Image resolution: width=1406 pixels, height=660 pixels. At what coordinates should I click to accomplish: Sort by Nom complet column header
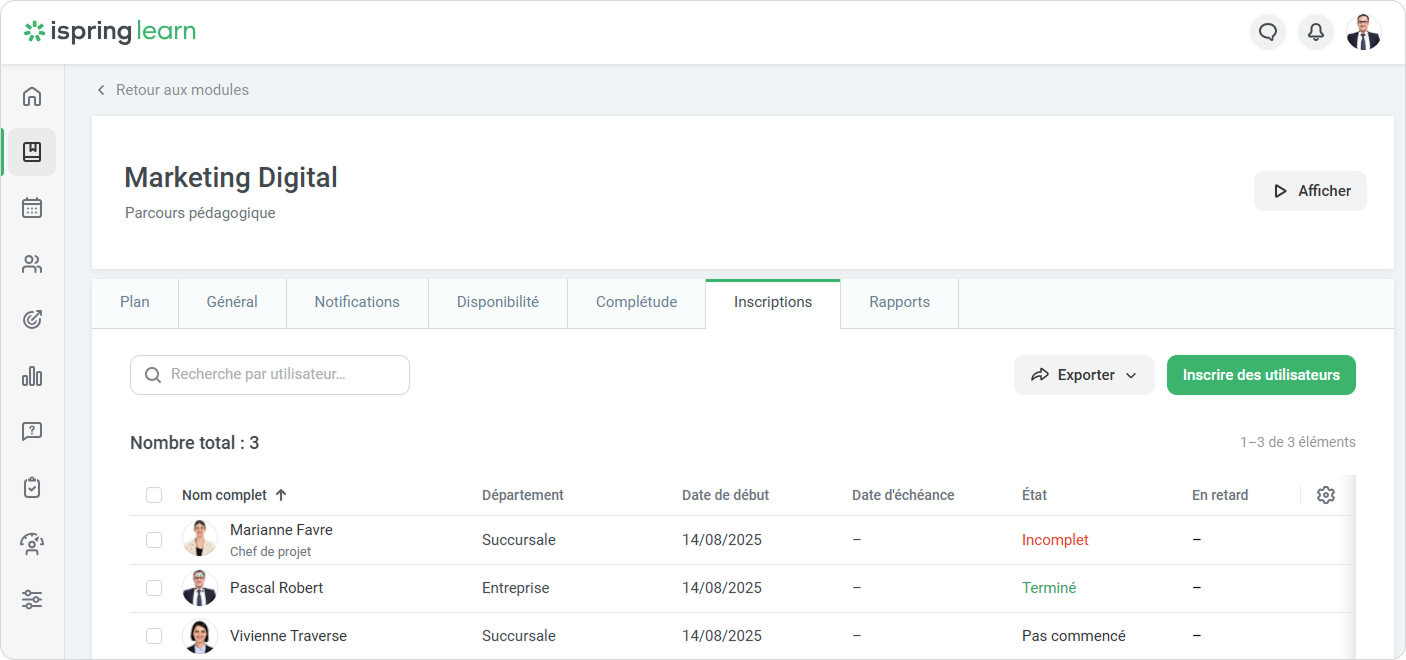click(225, 495)
